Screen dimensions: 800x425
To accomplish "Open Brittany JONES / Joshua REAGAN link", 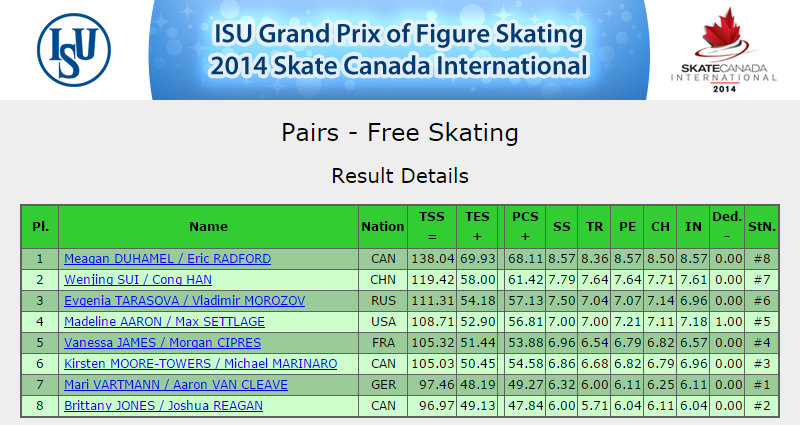I will pyautogui.click(x=163, y=406).
